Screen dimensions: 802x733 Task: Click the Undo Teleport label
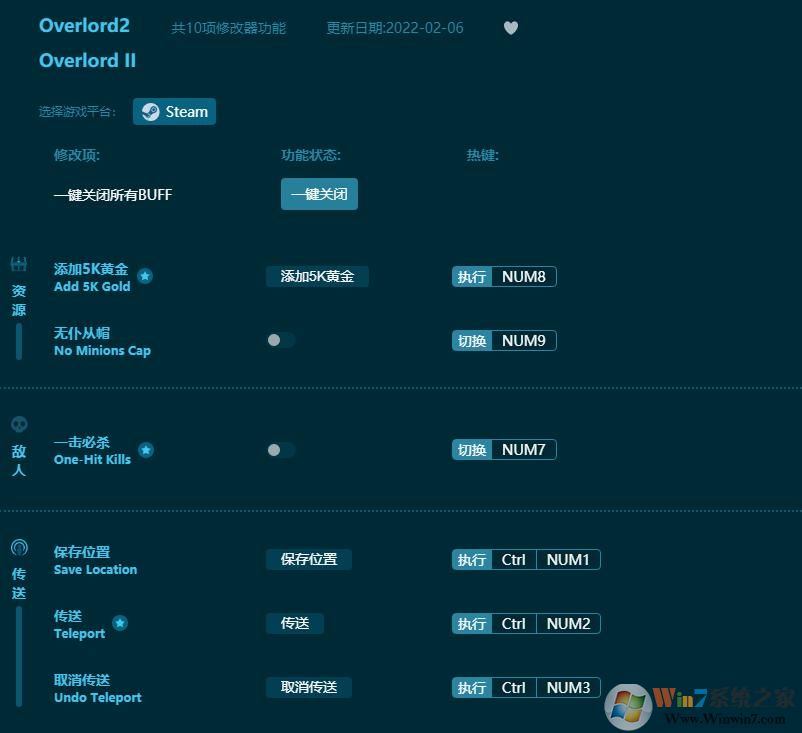pos(98,698)
